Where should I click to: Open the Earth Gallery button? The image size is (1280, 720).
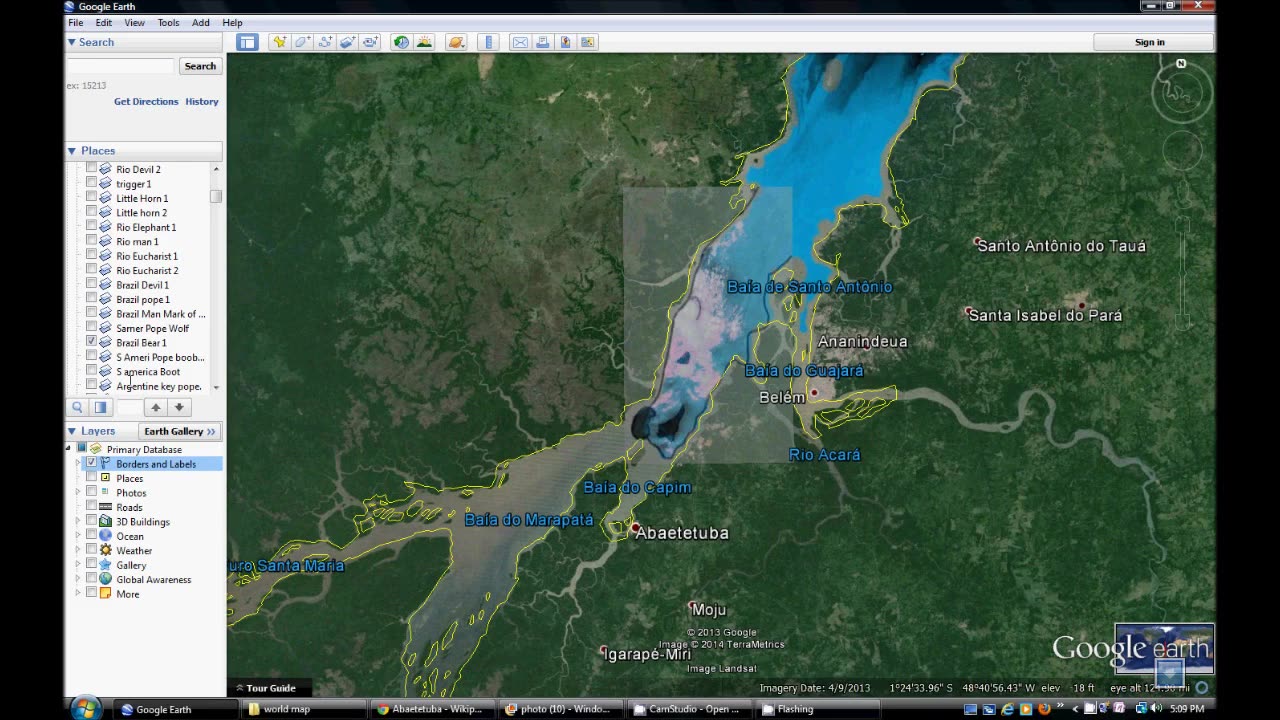click(179, 431)
